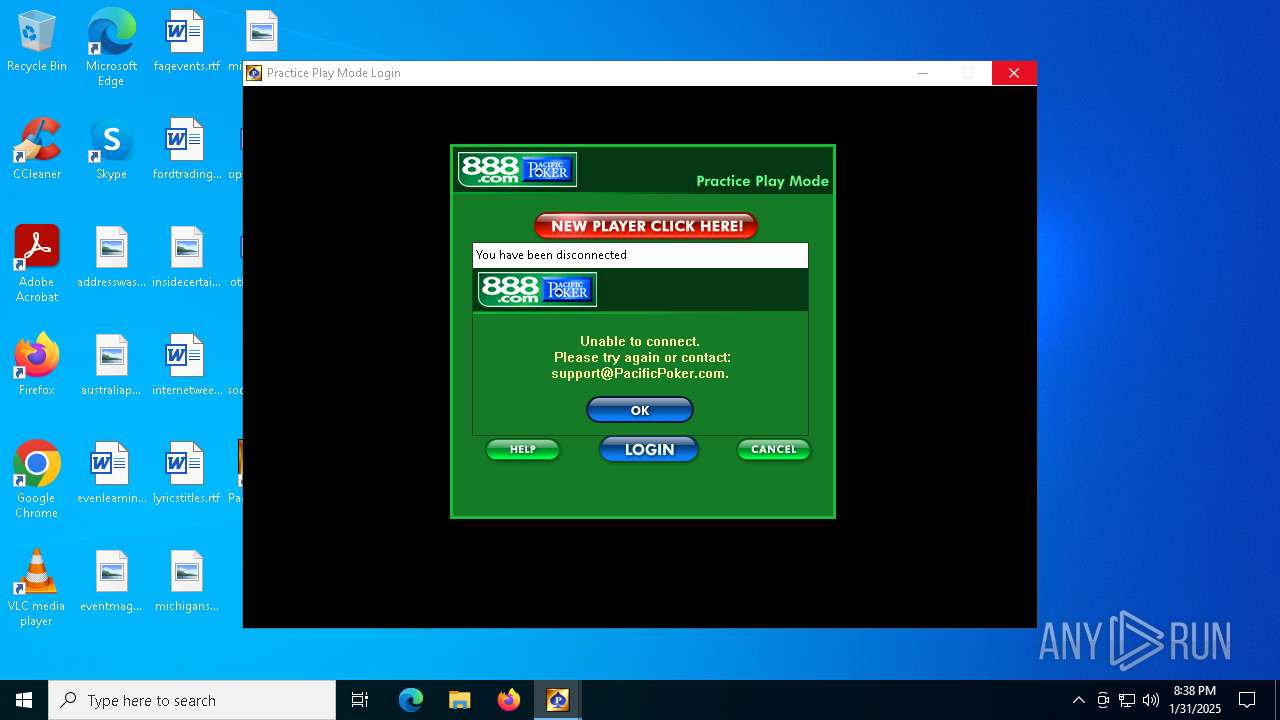Click the 888.com logo in the error message box
The image size is (1280, 720).
(x=538, y=290)
